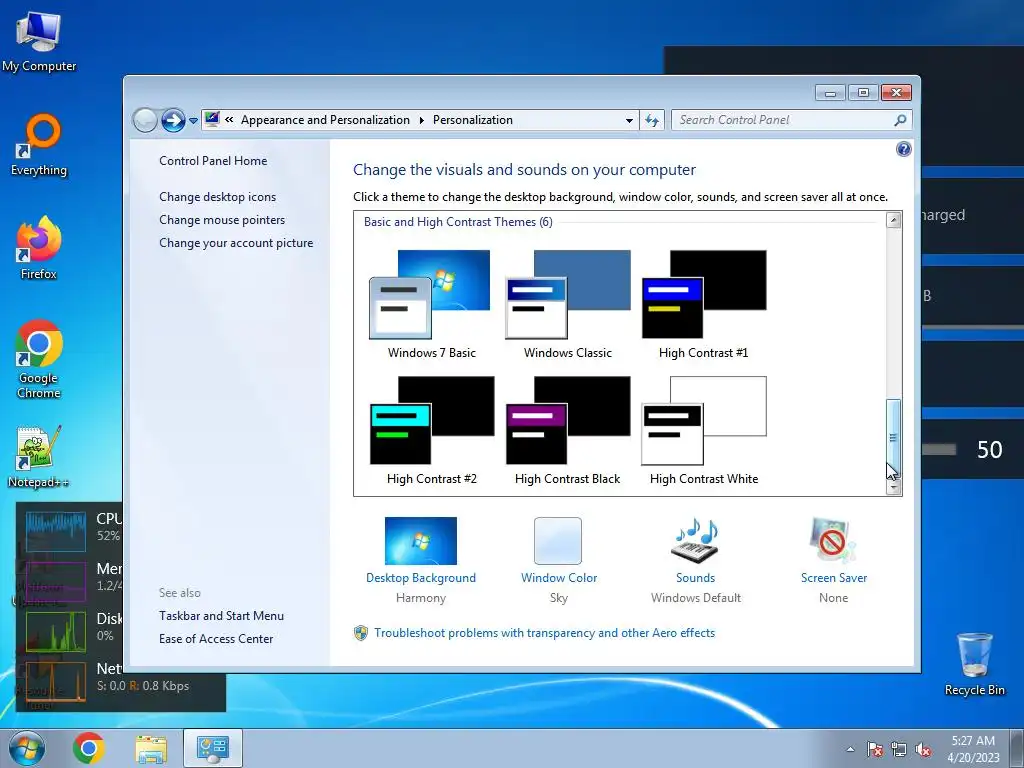Select the Windows Classic theme
This screenshot has width=1024, height=768.
pos(568,304)
